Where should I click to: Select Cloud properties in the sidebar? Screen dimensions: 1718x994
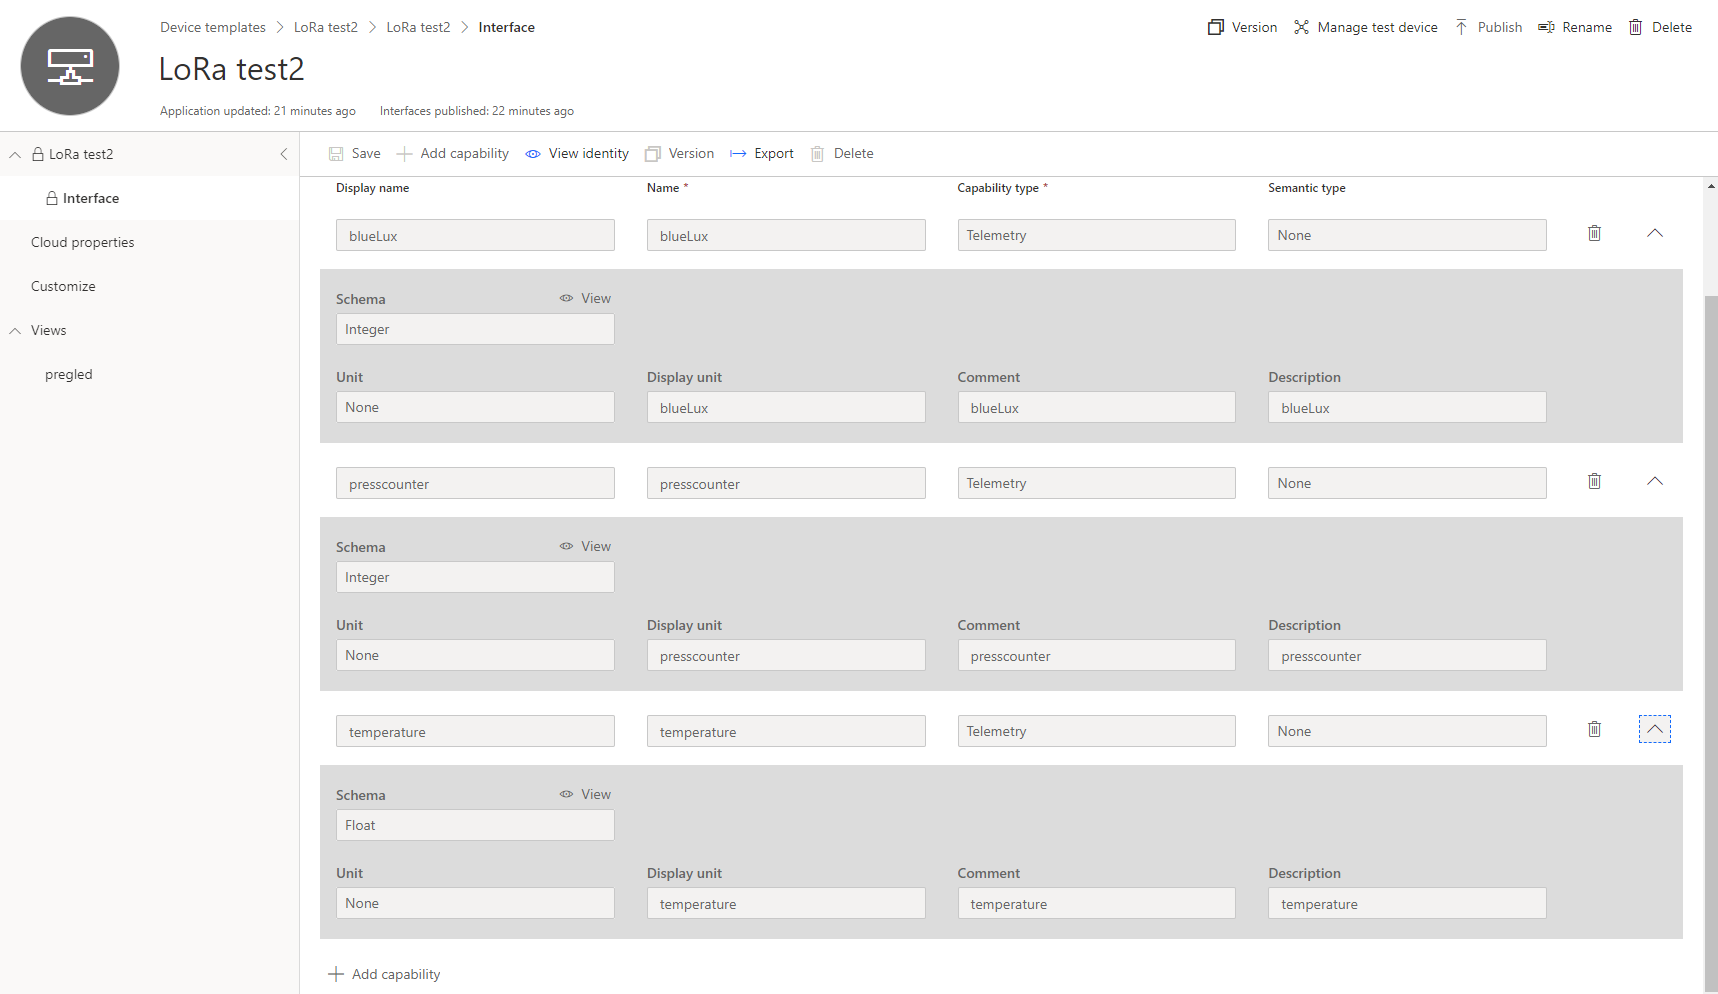point(83,242)
